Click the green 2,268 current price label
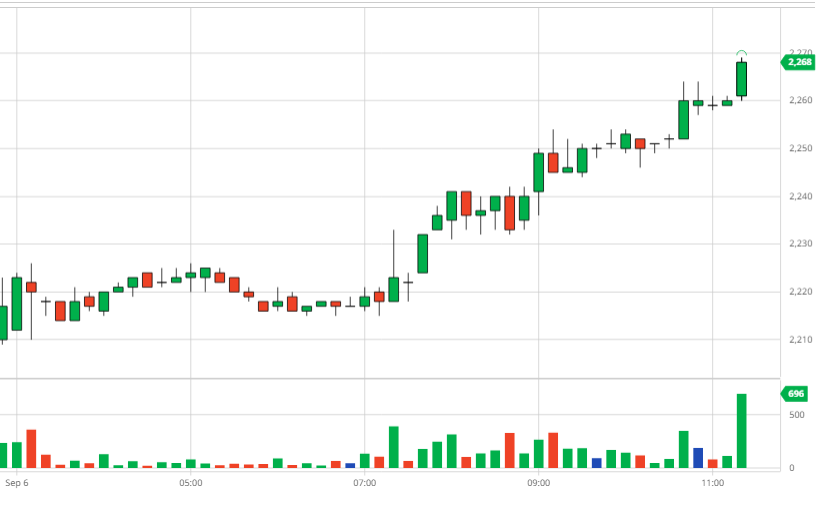Image resolution: width=831 pixels, height=505 pixels. coord(798,63)
